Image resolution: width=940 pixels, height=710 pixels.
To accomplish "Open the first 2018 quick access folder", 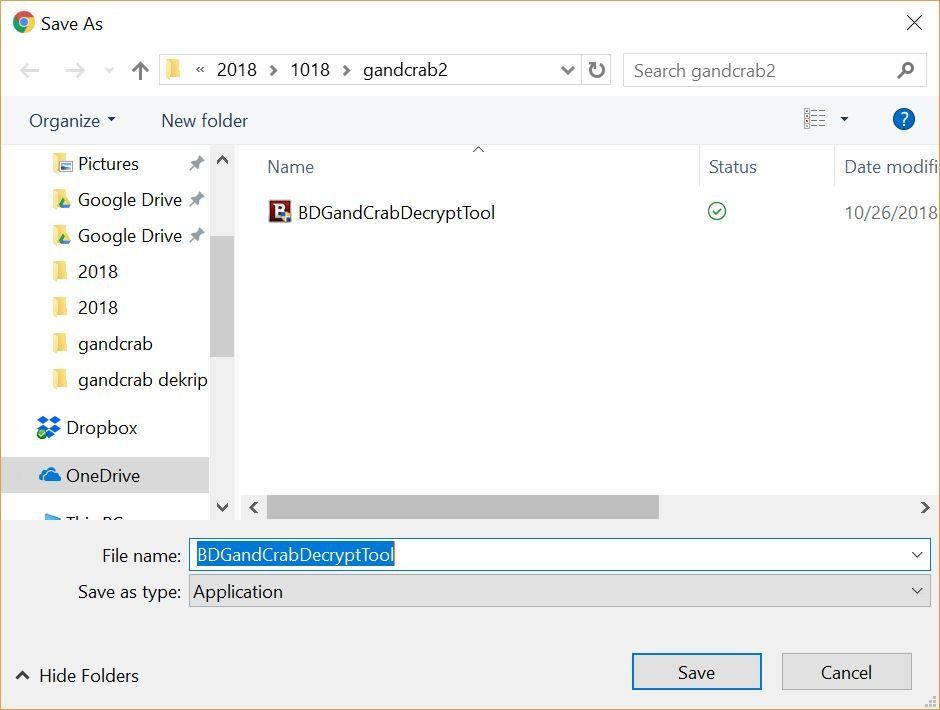I will [x=98, y=272].
